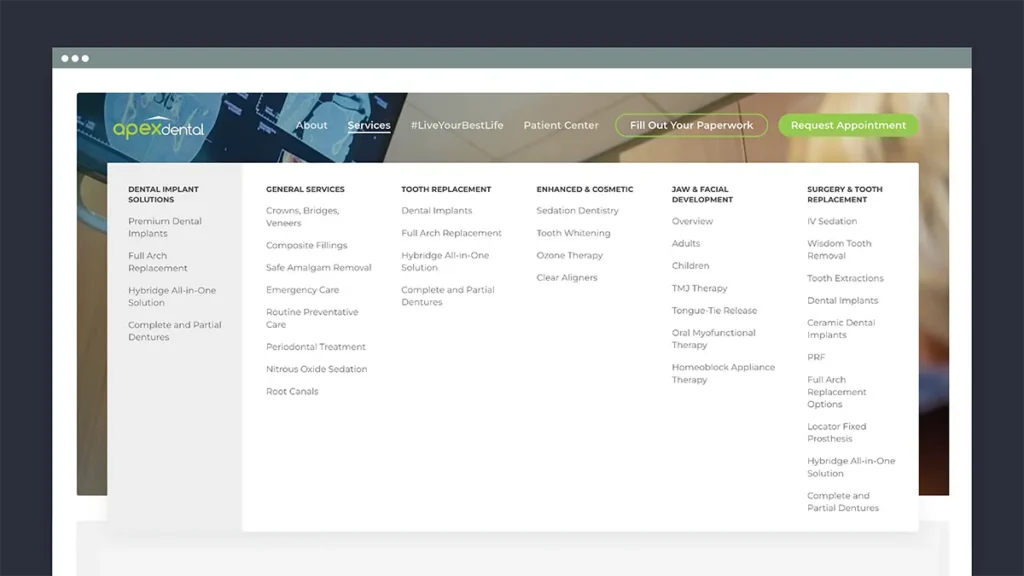Choose Root Canals under General Services
Image resolution: width=1024 pixels, height=576 pixels.
pos(292,392)
